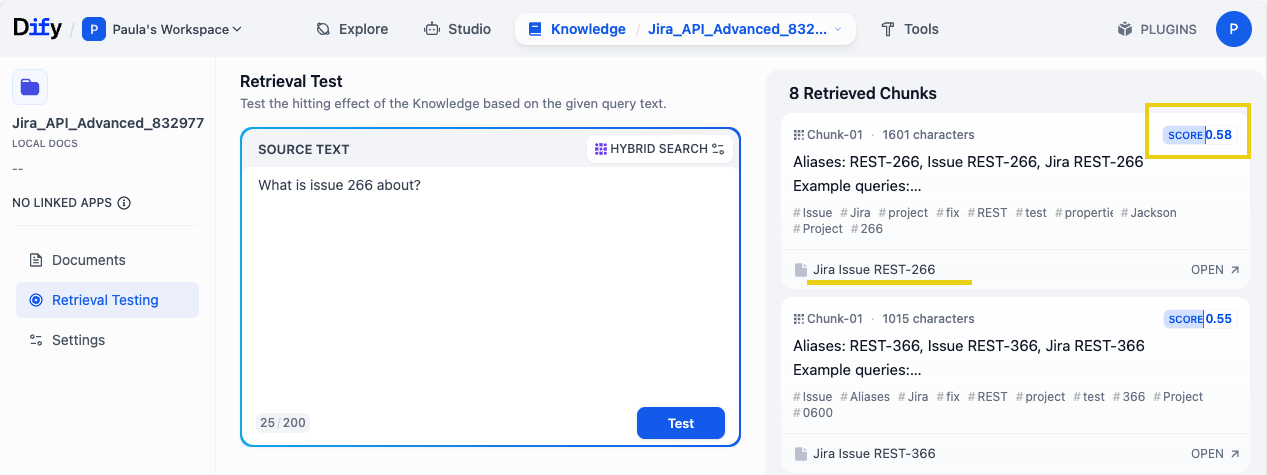
Task: Open the Tools tab
Action: [x=910, y=29]
